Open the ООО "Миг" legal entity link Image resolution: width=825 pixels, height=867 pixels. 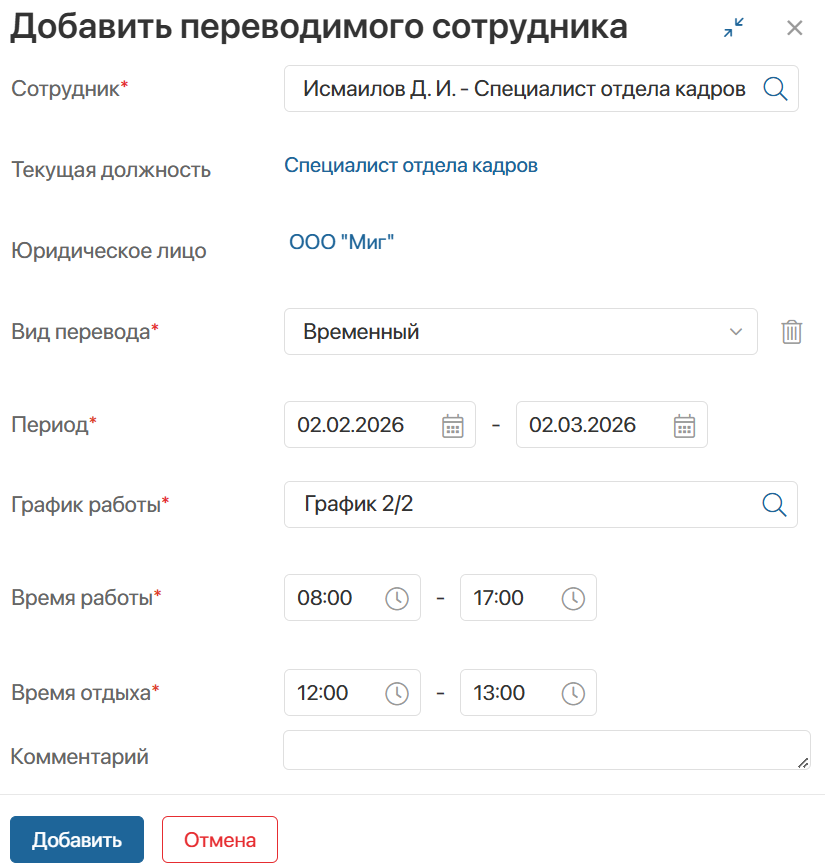point(342,242)
